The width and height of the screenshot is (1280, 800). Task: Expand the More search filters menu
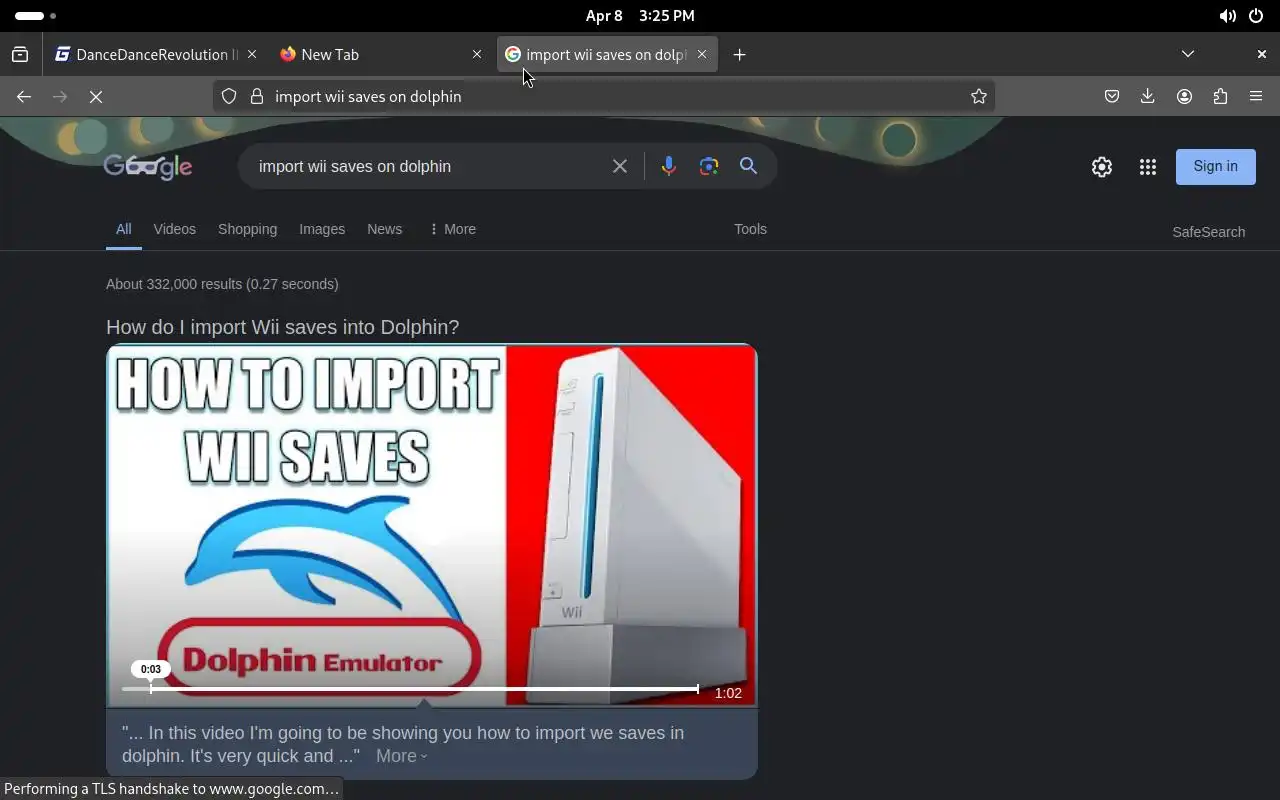click(452, 229)
